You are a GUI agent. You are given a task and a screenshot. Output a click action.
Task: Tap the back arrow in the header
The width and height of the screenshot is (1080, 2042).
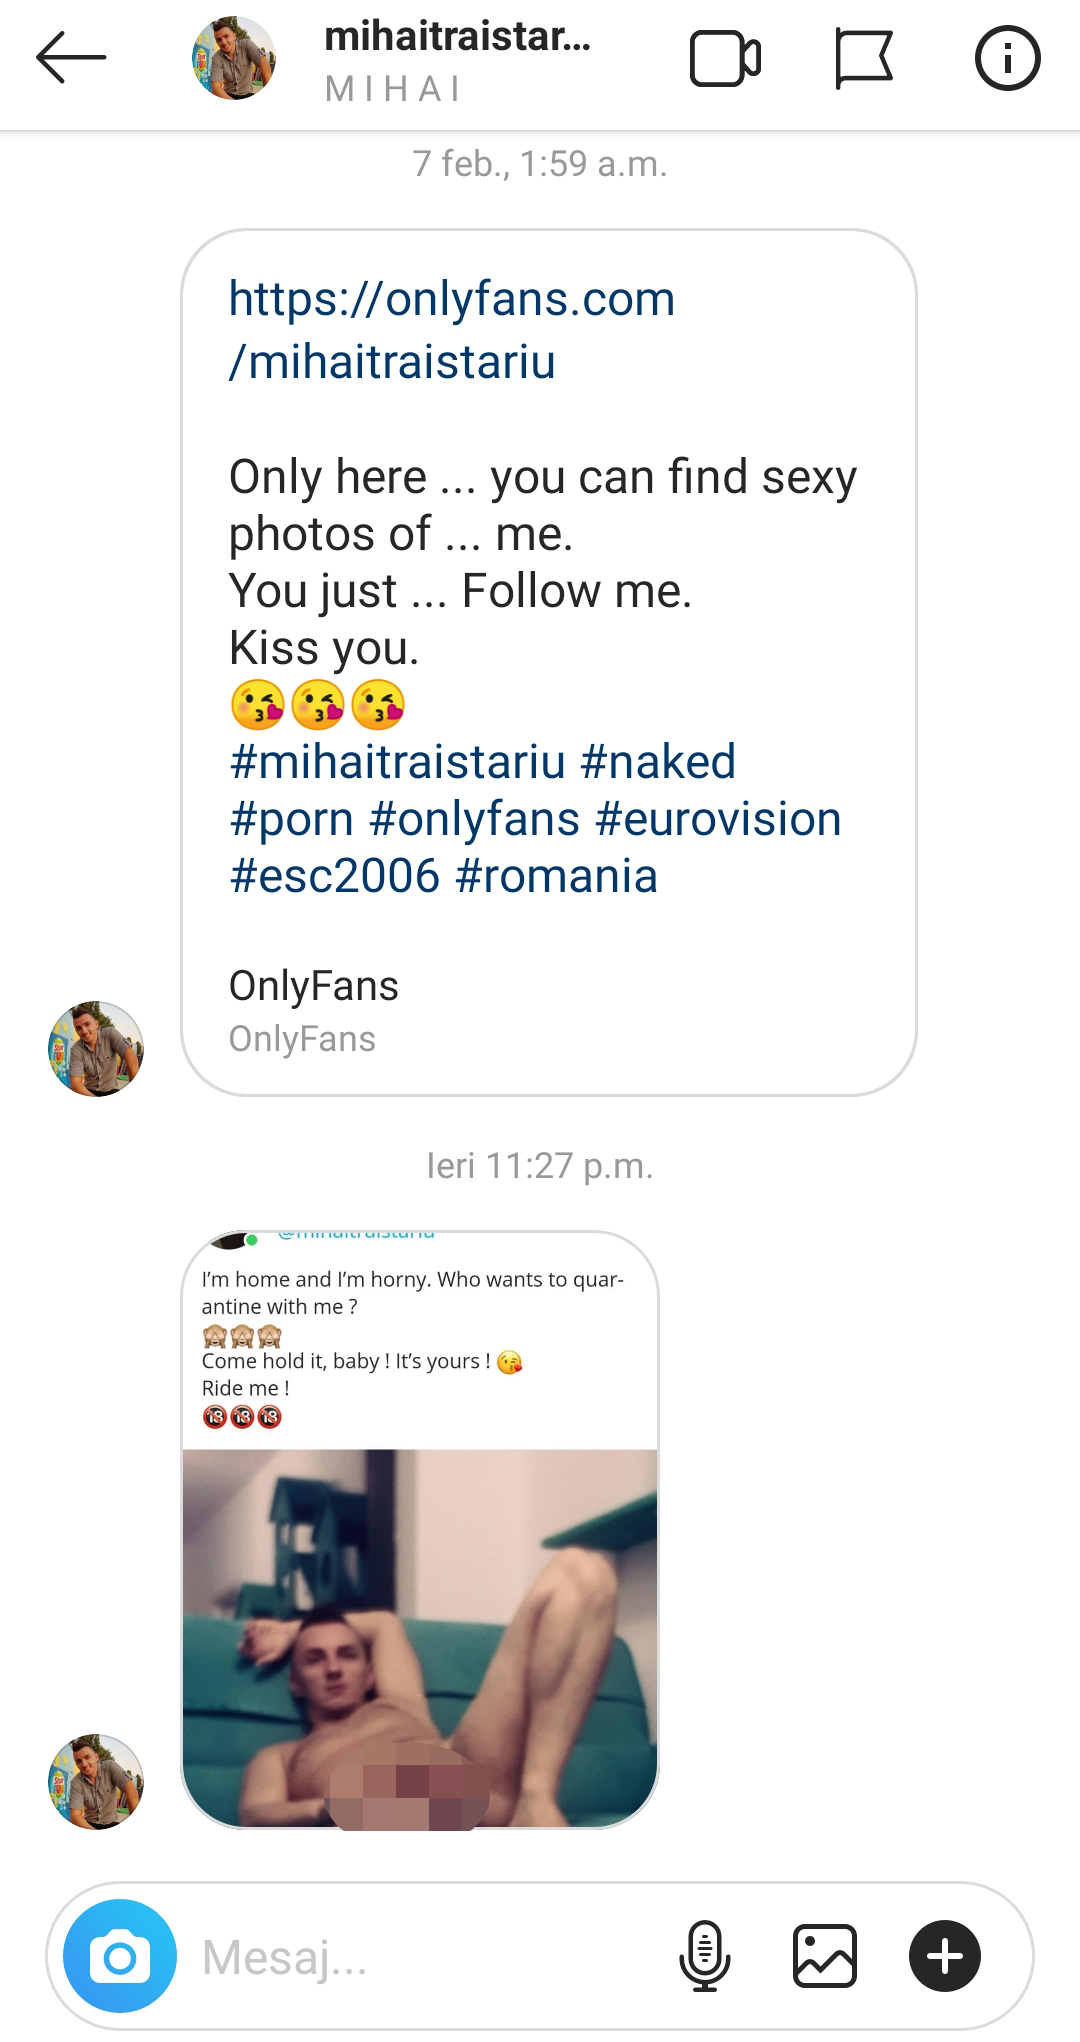click(x=70, y=58)
